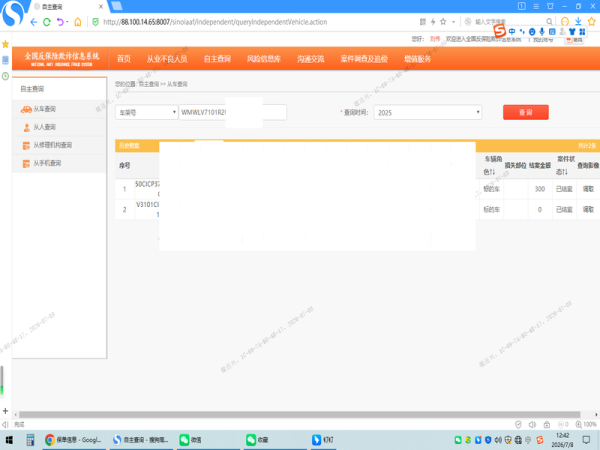Click the green site security shield icon

click(96, 22)
